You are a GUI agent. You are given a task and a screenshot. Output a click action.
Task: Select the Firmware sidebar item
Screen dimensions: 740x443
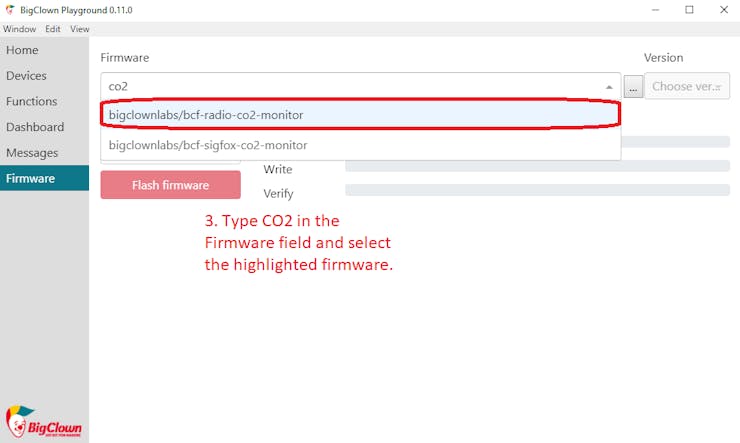coord(44,178)
